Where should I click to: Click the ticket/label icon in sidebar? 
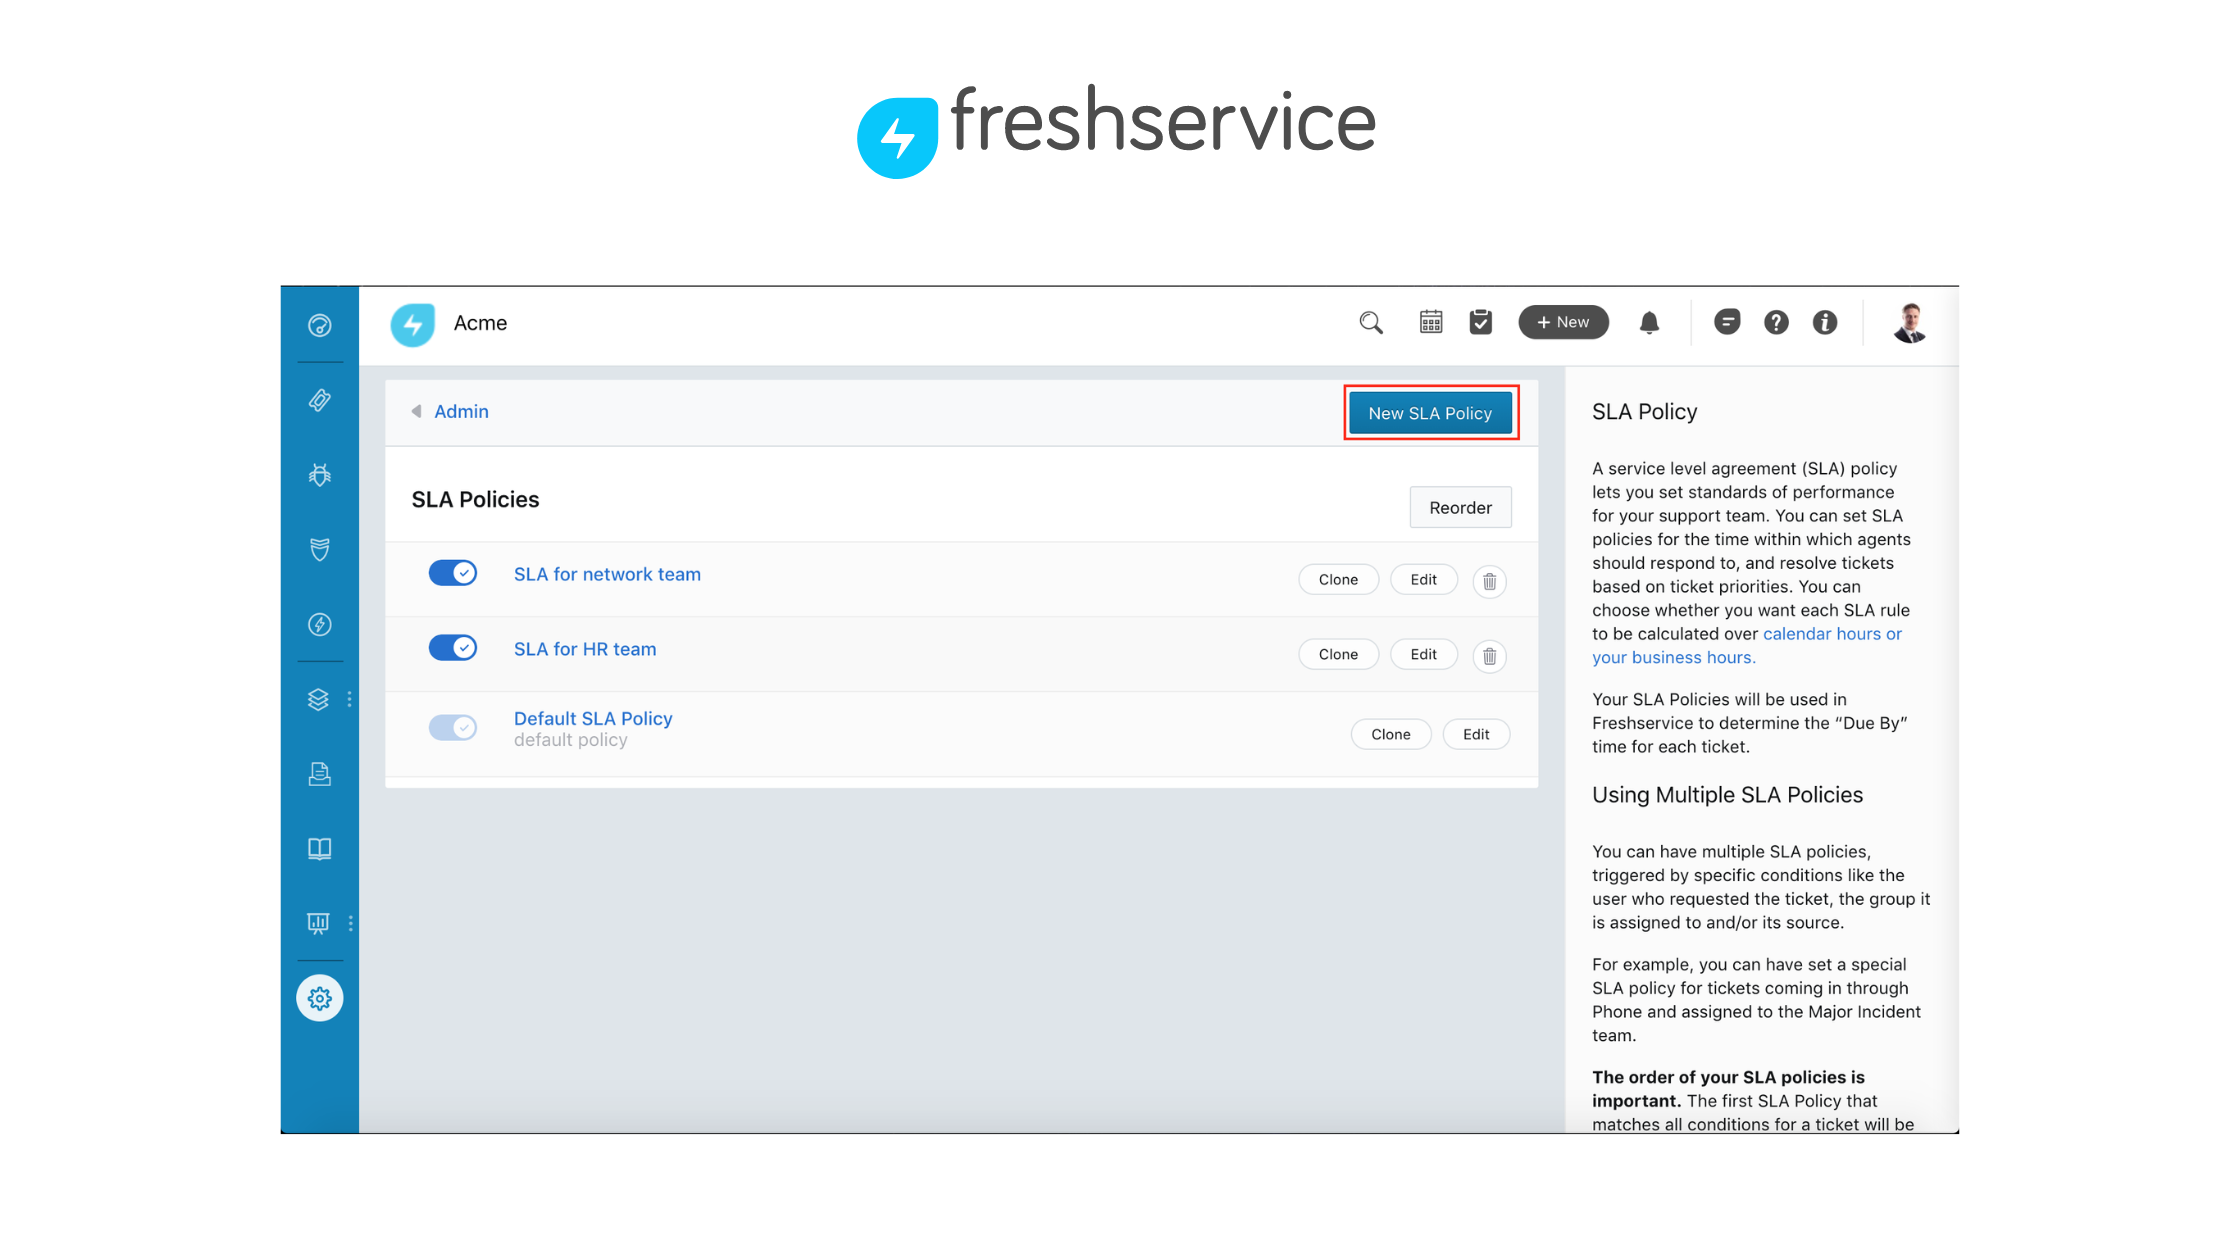(x=320, y=397)
